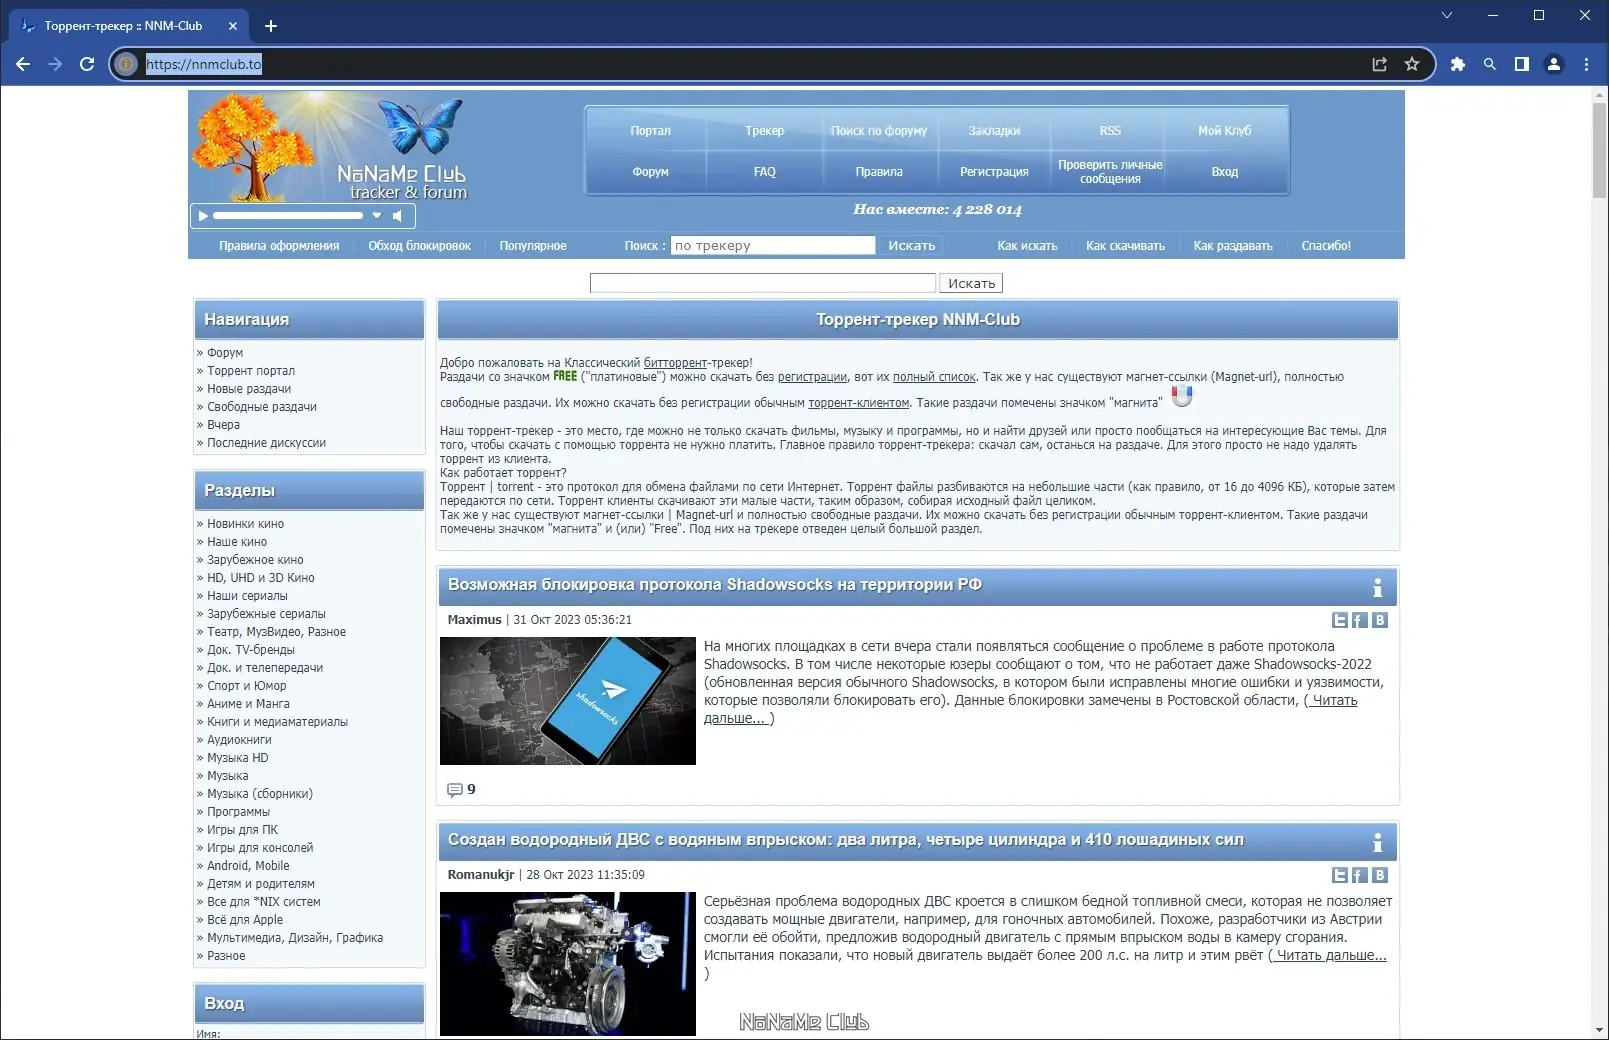Go back to the previous page
The width and height of the screenshot is (1609, 1040).
click(23, 64)
